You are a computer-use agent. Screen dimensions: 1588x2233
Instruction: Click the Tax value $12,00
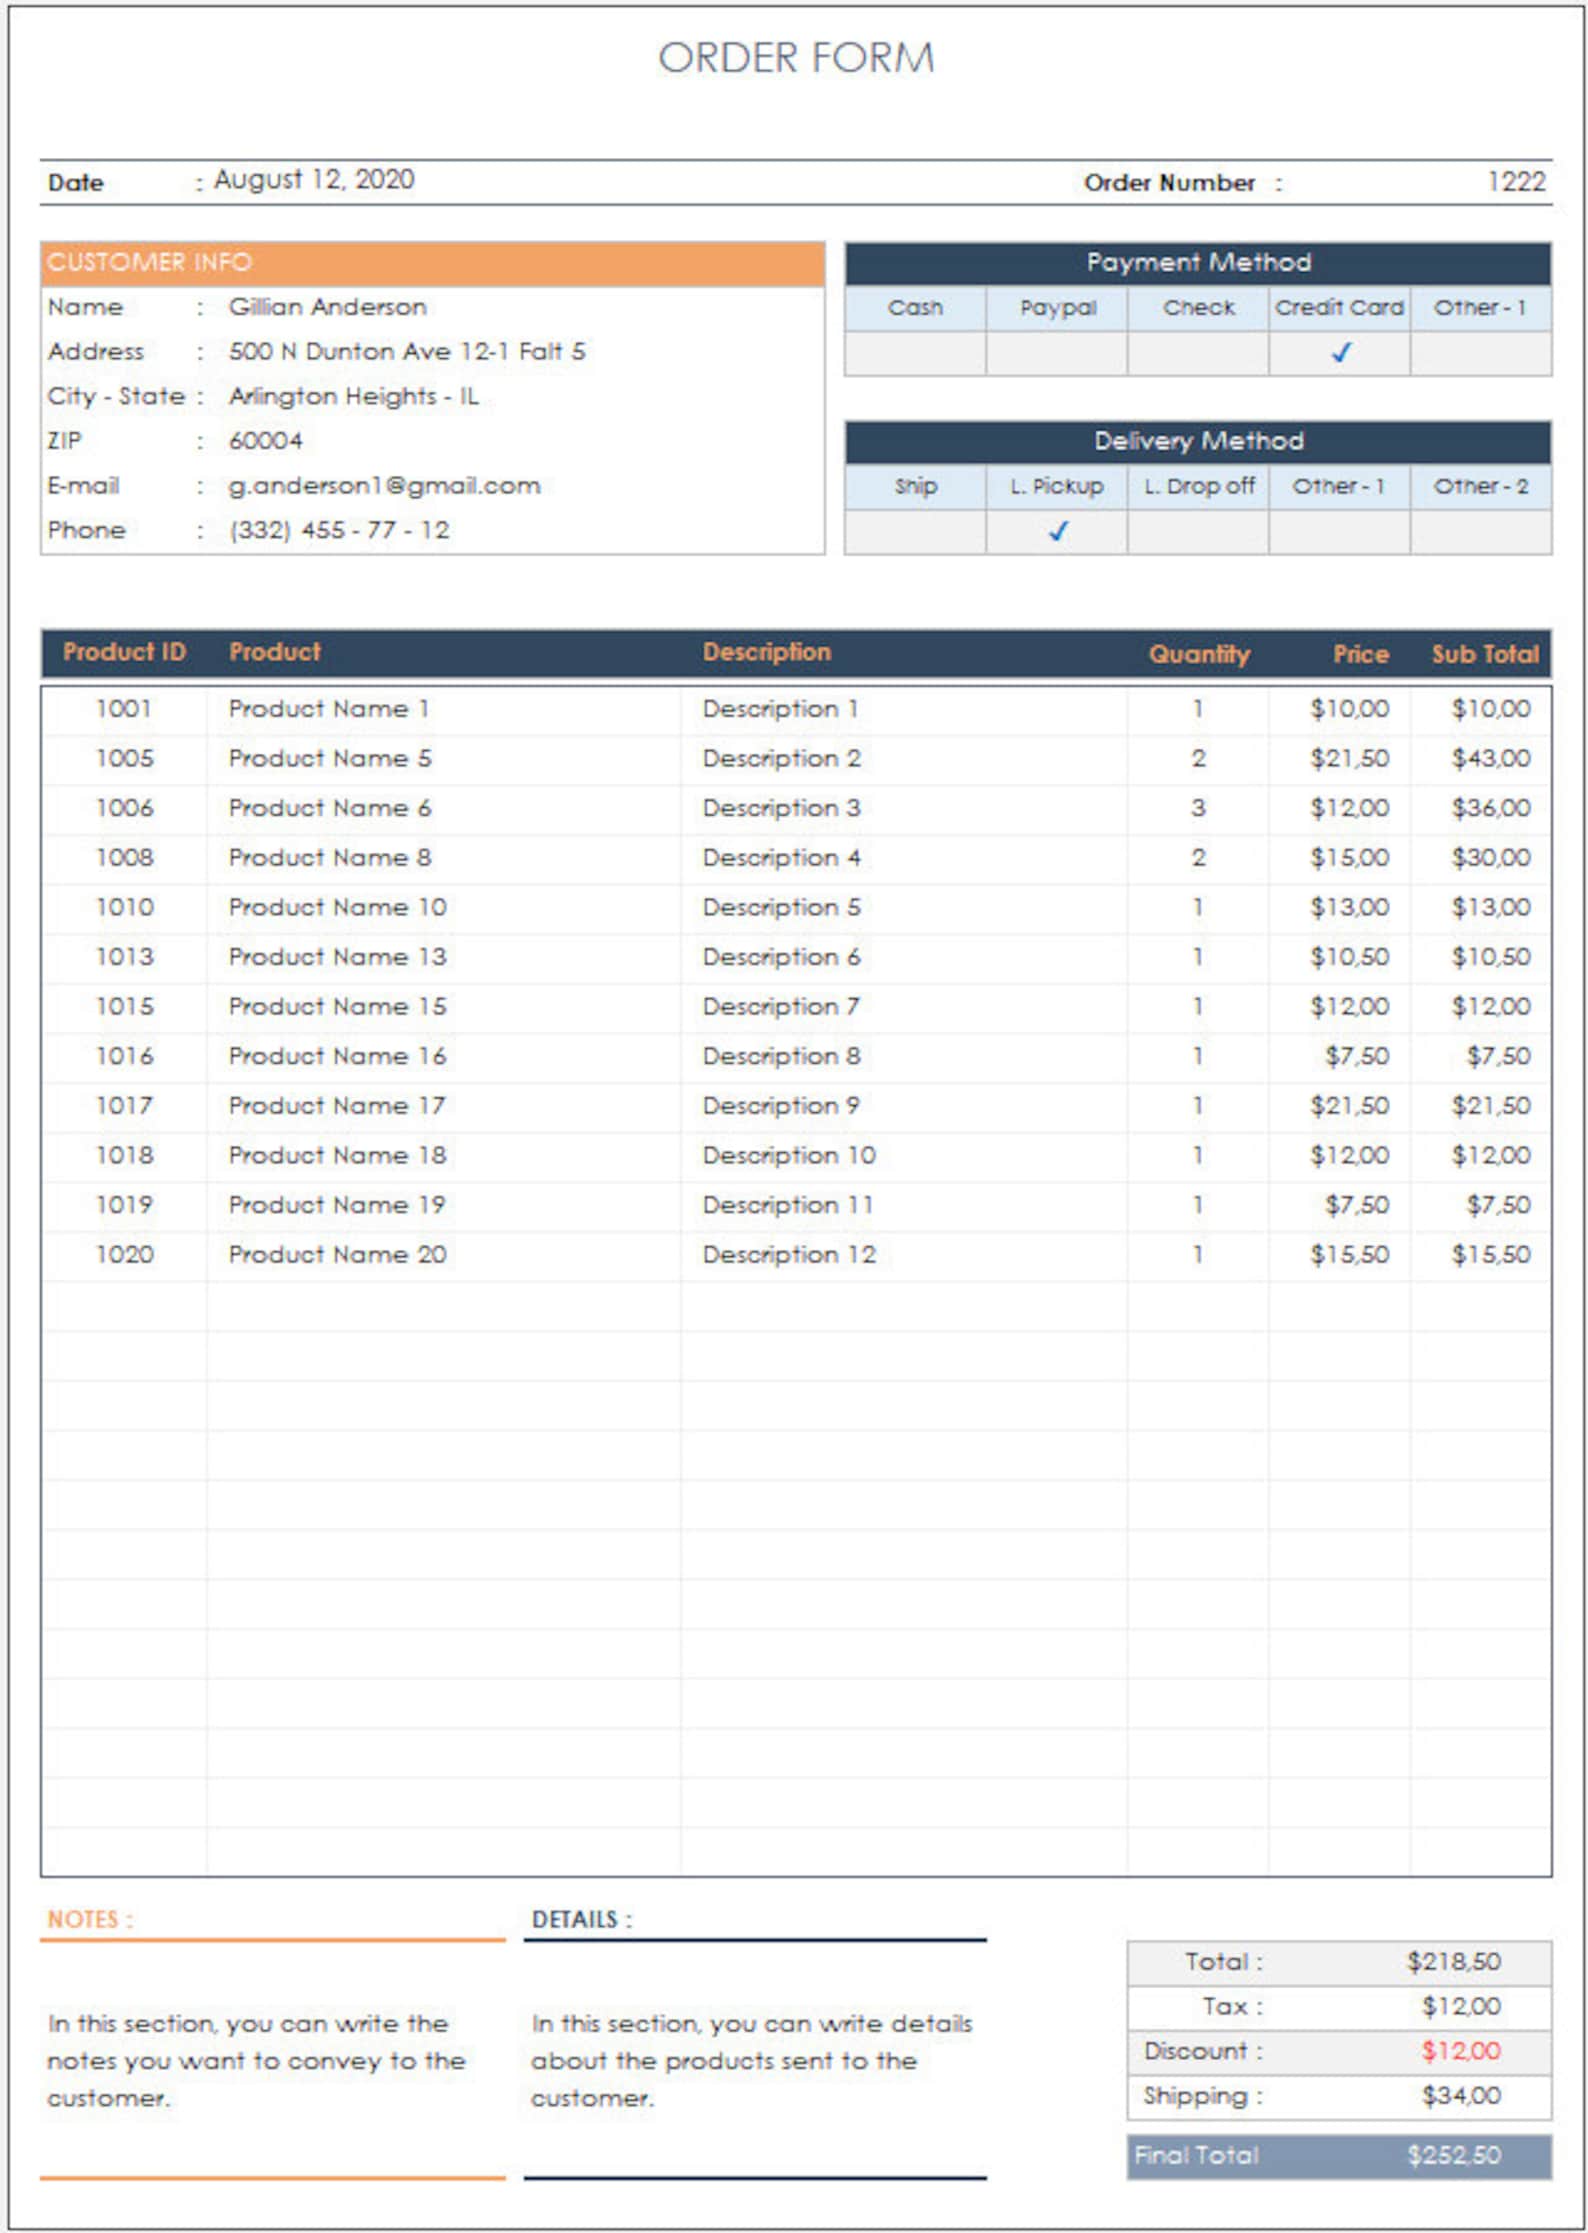(1461, 2007)
